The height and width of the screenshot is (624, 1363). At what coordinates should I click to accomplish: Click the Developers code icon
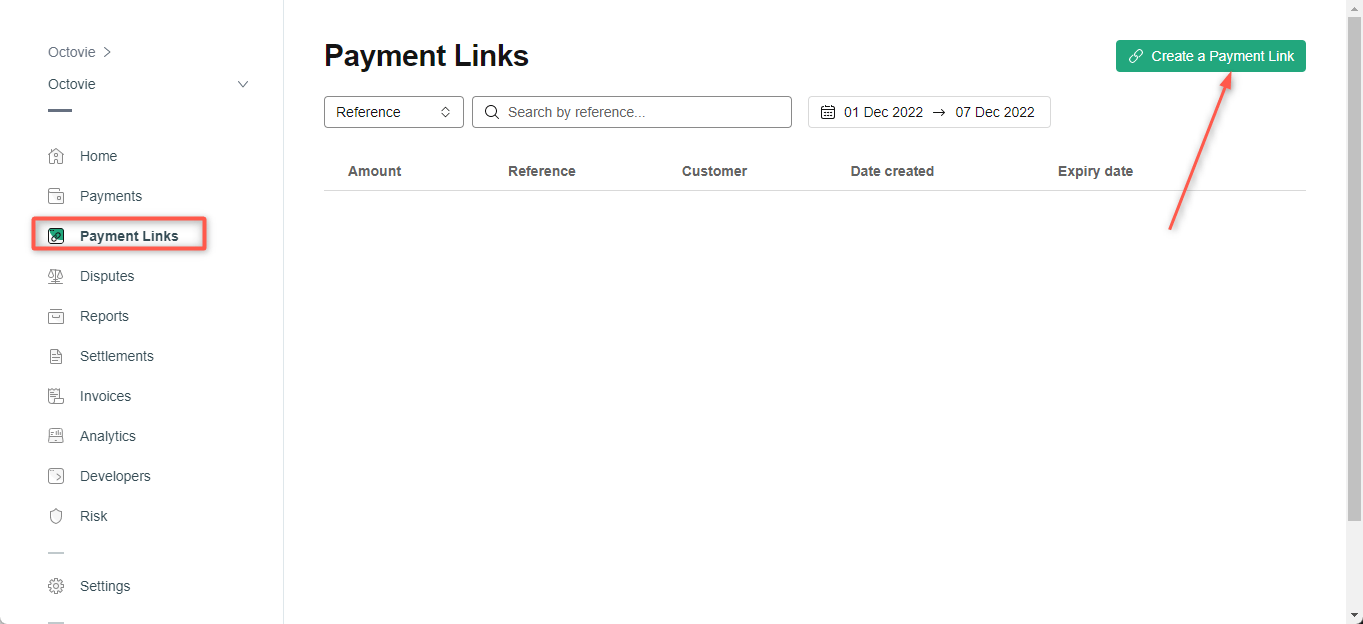(x=57, y=476)
